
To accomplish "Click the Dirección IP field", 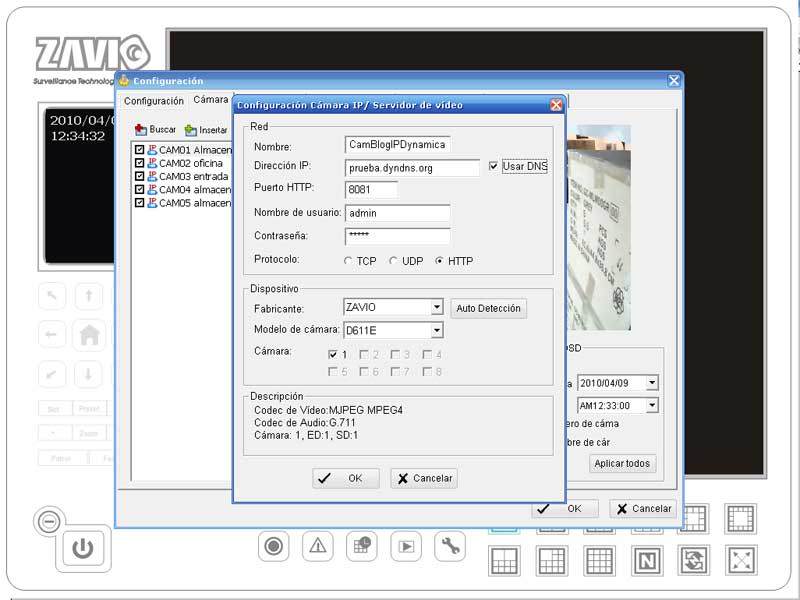I will (412, 168).
